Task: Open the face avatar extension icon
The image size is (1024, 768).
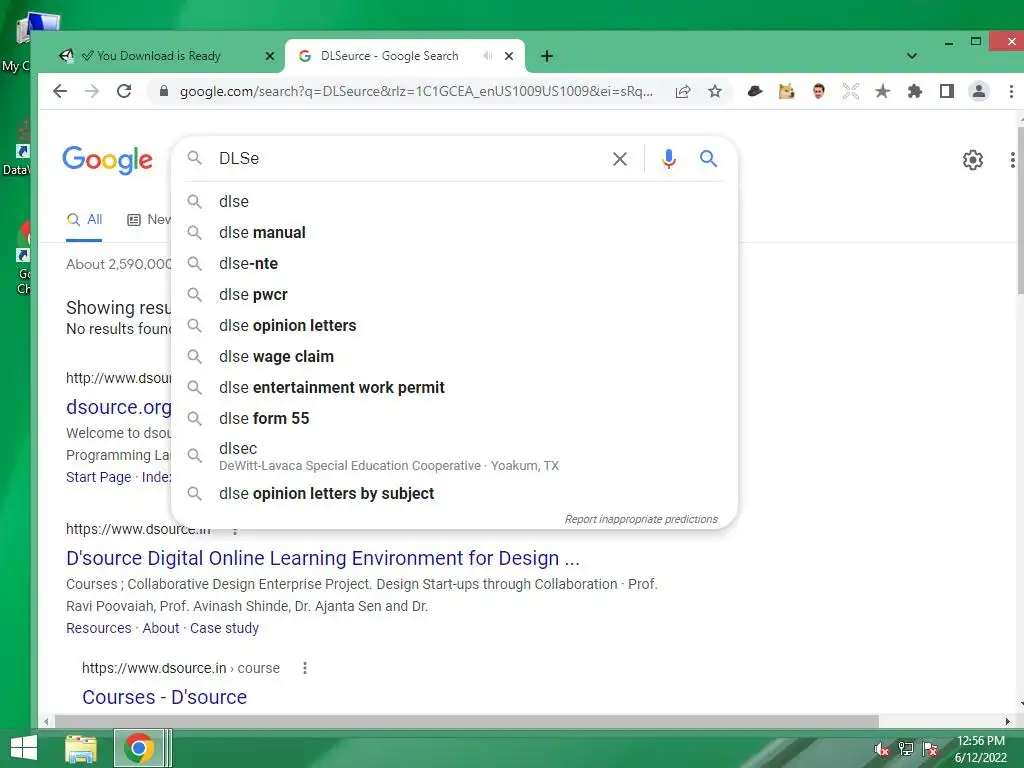Action: (x=819, y=91)
